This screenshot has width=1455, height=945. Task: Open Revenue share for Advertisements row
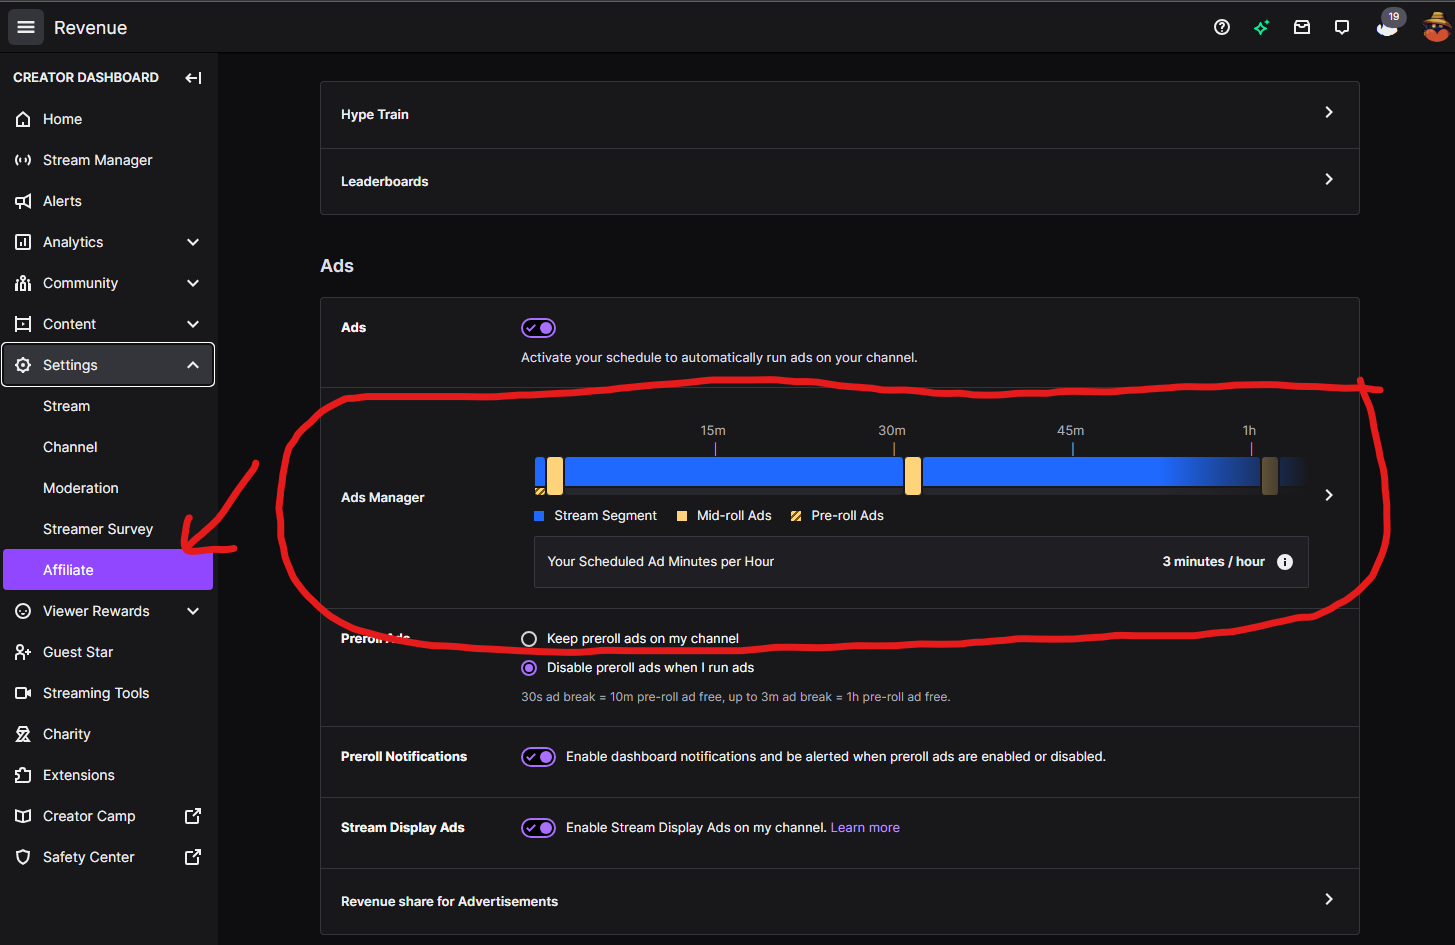click(840, 901)
